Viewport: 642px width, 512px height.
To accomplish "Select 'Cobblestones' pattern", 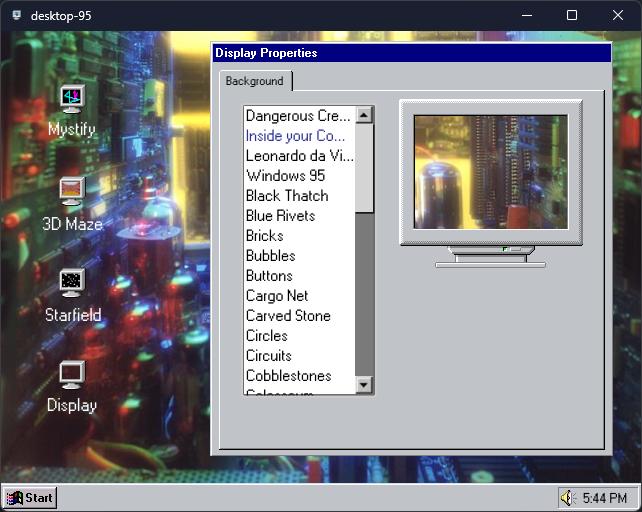I will [299, 376].
